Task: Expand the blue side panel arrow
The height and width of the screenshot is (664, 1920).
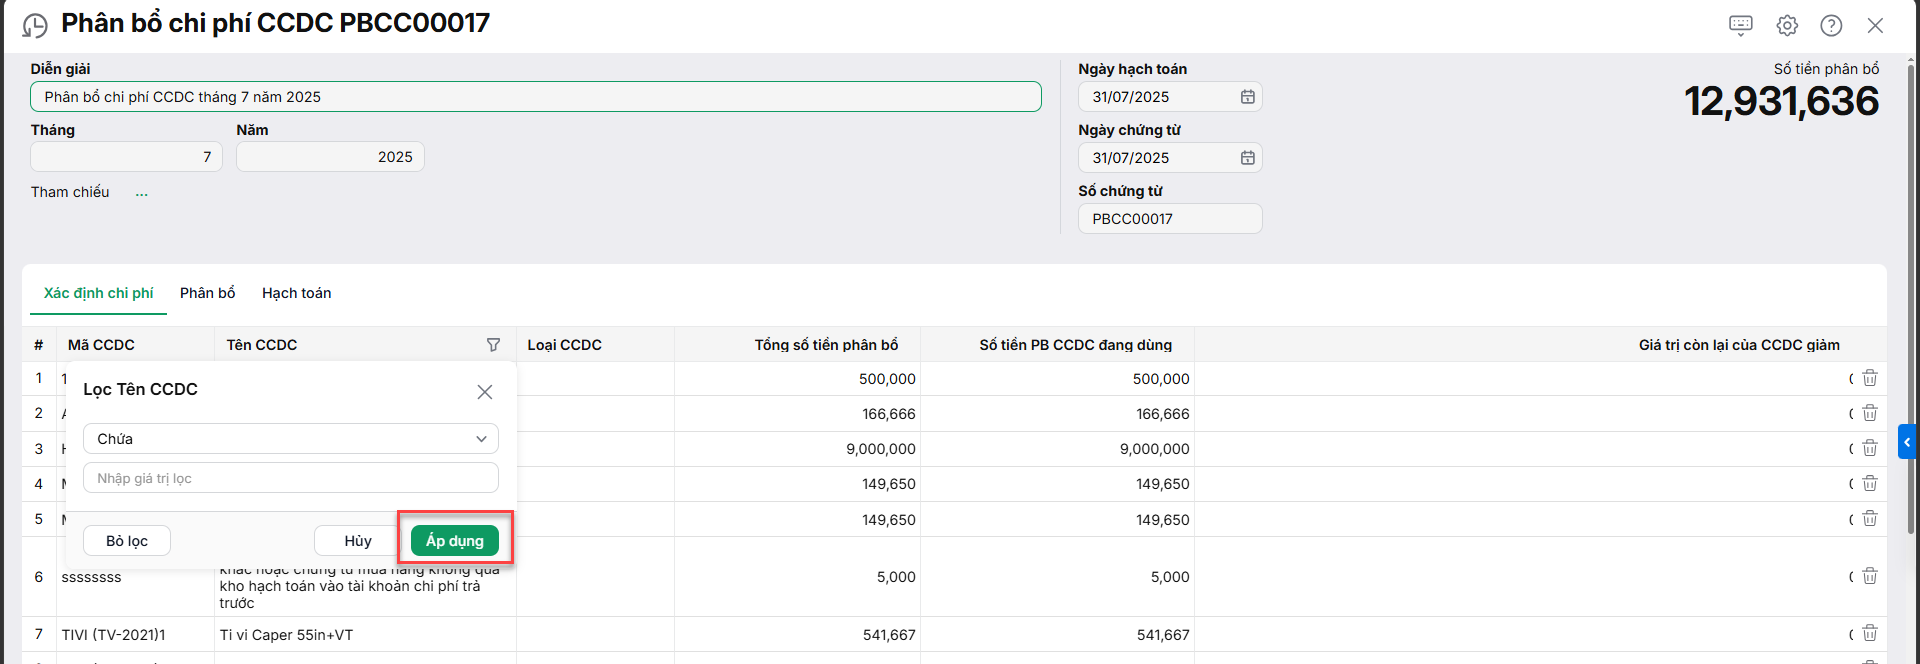Action: tap(1907, 441)
